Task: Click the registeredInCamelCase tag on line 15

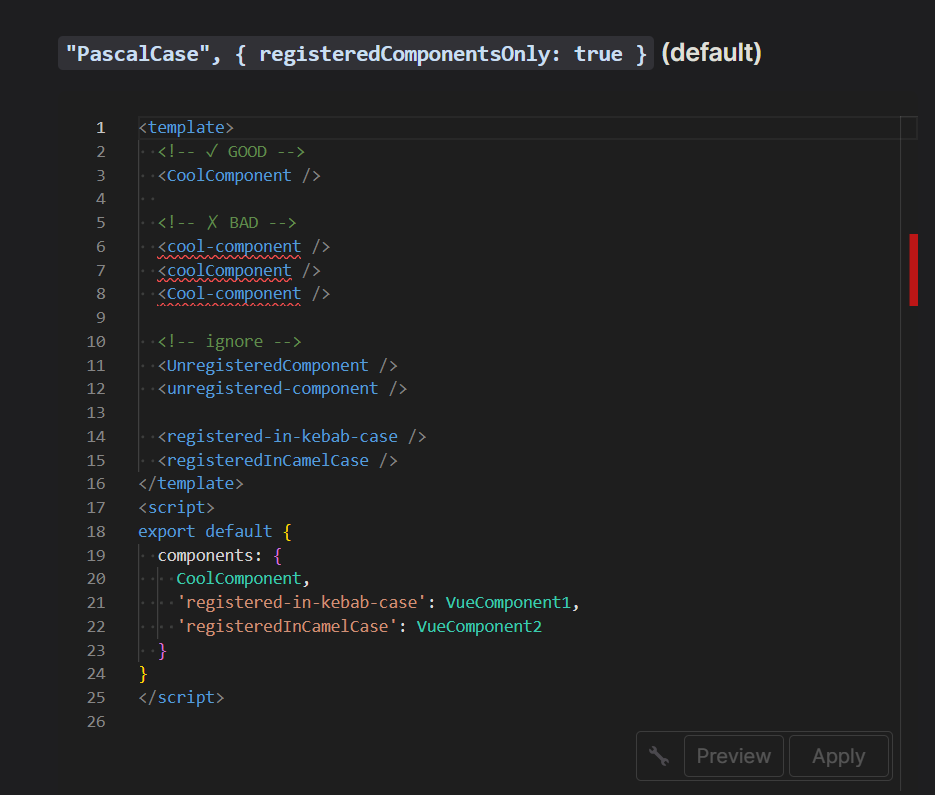Action: pos(266,460)
